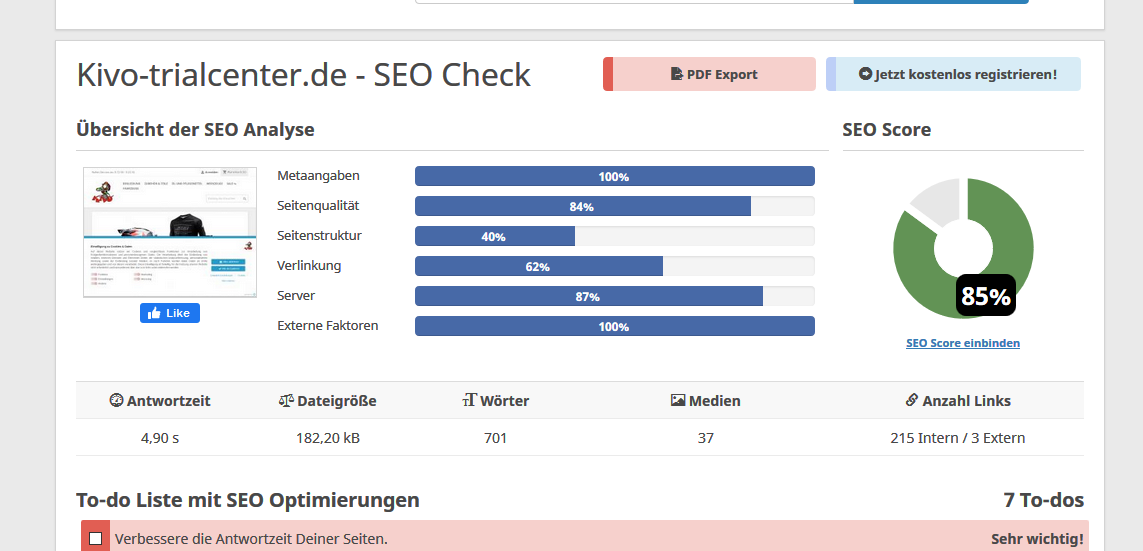Click the Seitenqualität category label
The image size is (1143, 551).
click(318, 206)
